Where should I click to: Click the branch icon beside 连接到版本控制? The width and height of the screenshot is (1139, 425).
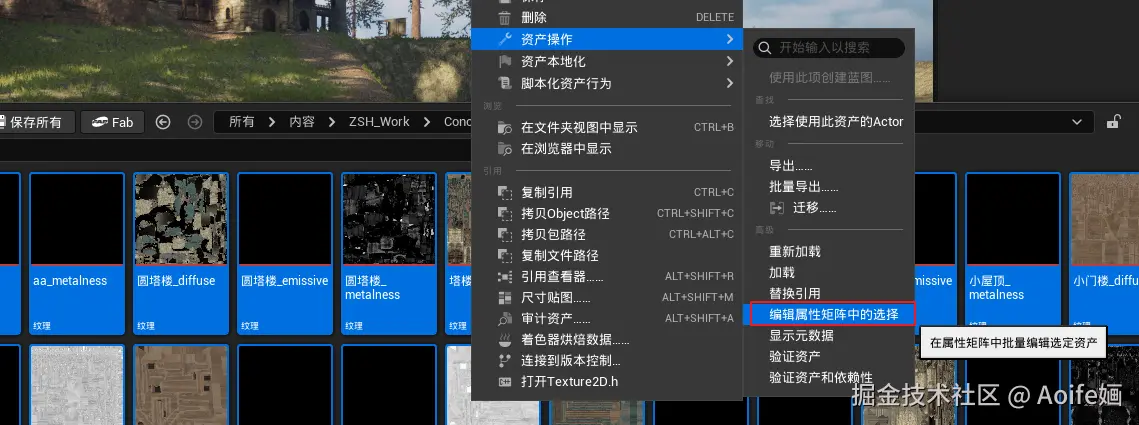[x=504, y=361]
